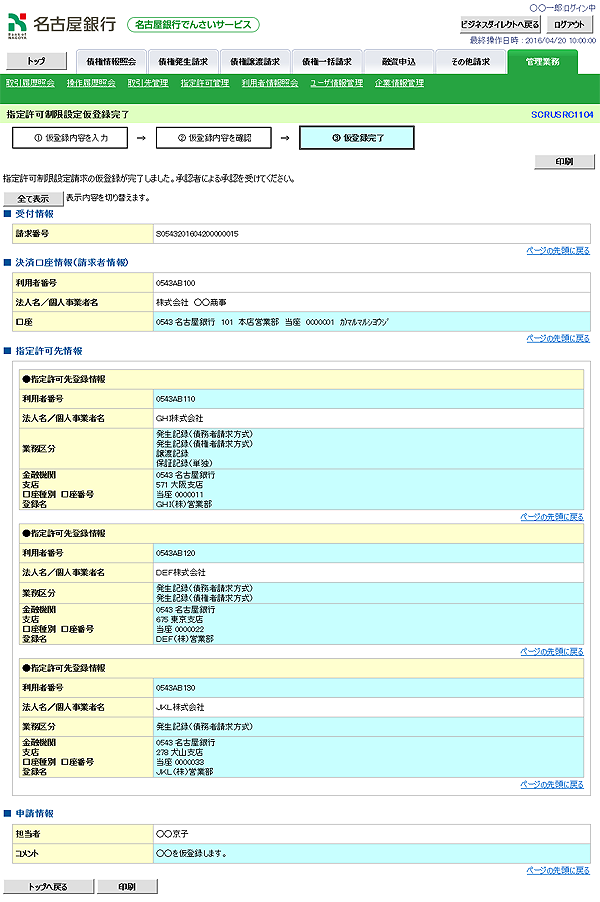Open the トップ tab
The image size is (600, 902).
coord(36,61)
